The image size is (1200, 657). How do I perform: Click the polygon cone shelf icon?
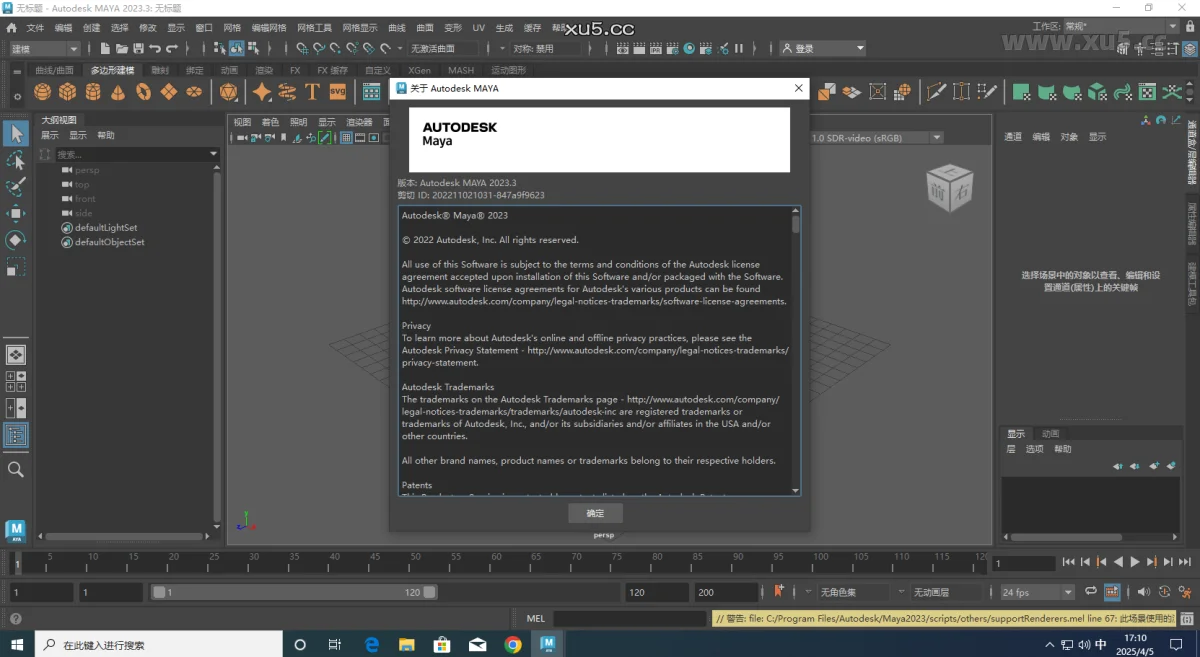pyautogui.click(x=118, y=92)
